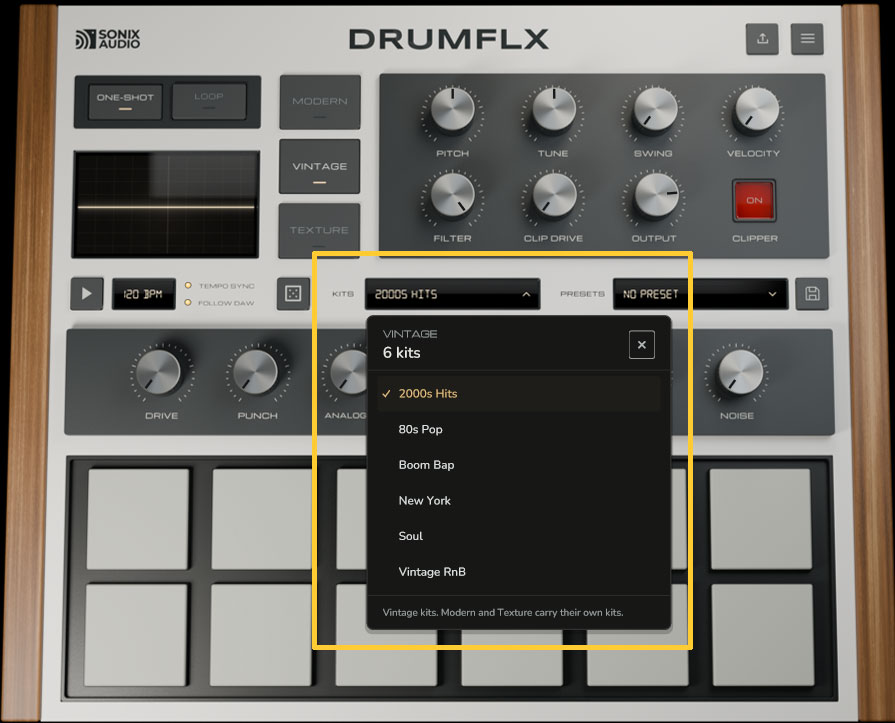
Task: Click the Sonix Audio logo
Action: point(108,39)
